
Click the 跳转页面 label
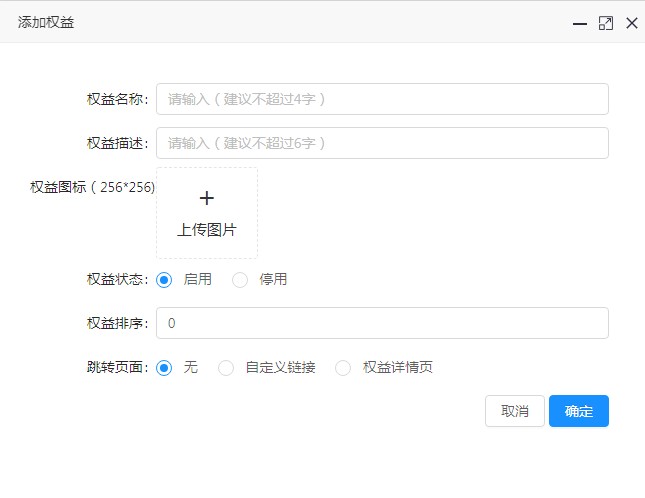(x=117, y=367)
